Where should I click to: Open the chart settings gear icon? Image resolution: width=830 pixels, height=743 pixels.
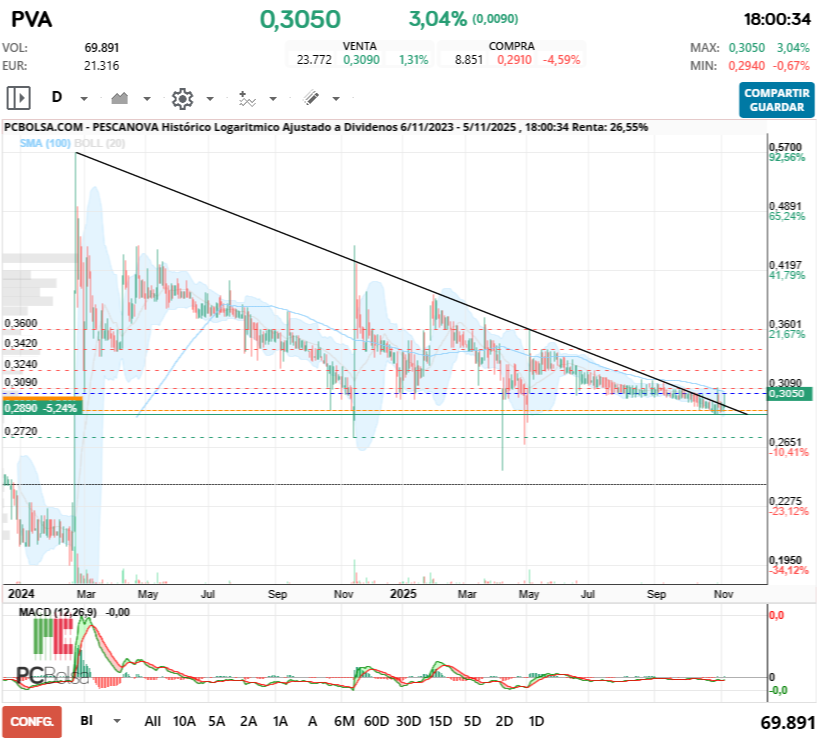point(181,97)
